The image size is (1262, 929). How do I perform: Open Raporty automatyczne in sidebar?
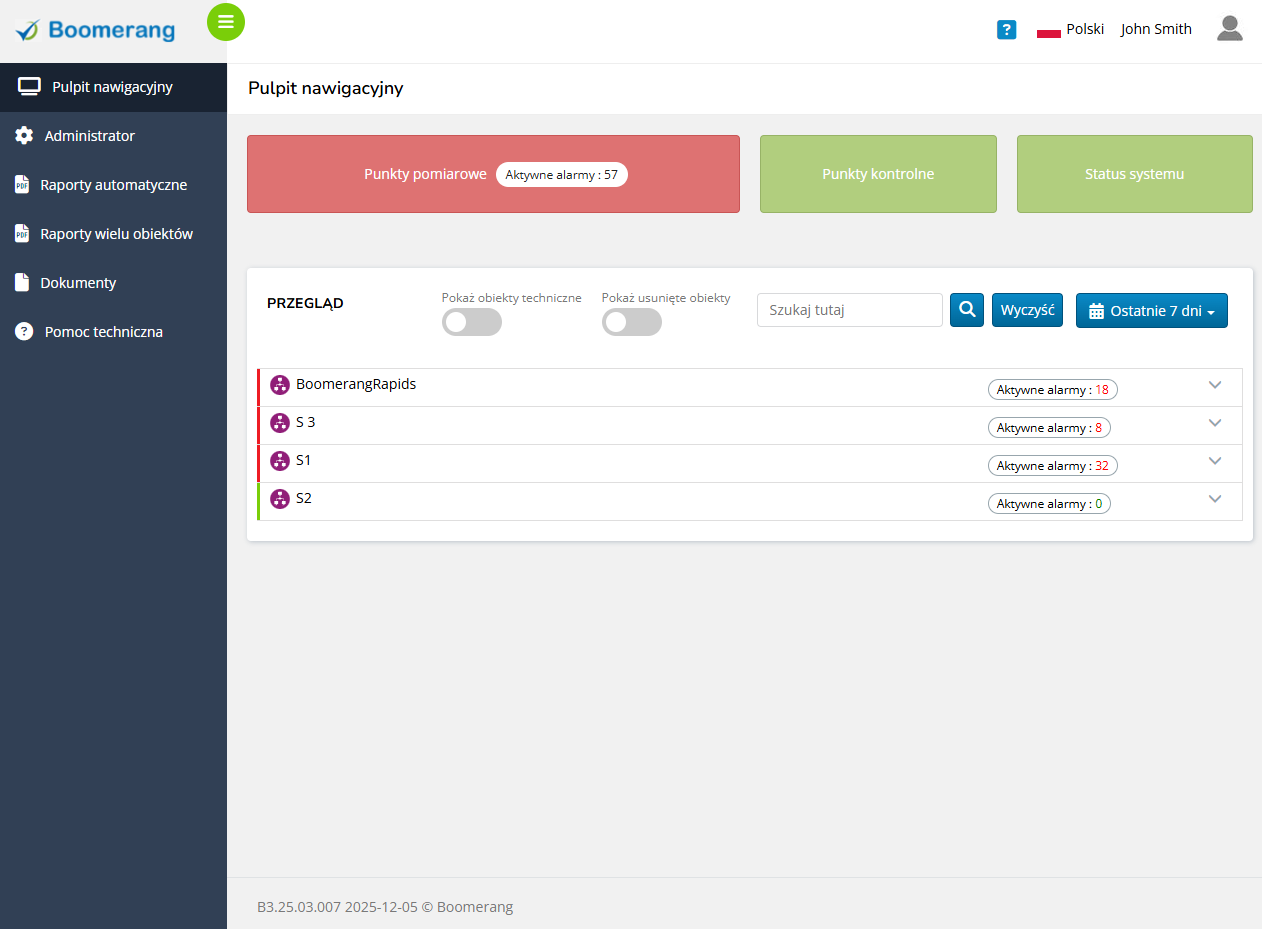[113, 185]
